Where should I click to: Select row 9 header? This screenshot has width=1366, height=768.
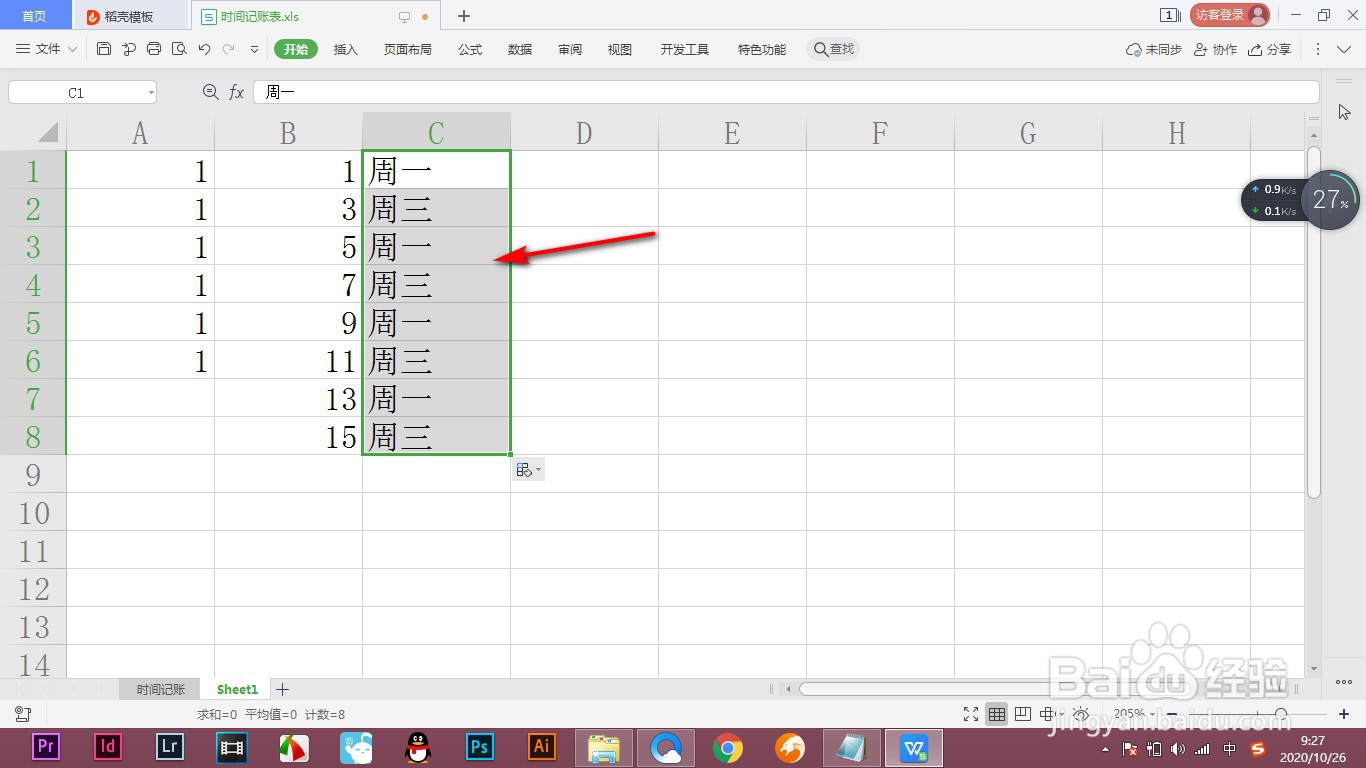pos(33,474)
